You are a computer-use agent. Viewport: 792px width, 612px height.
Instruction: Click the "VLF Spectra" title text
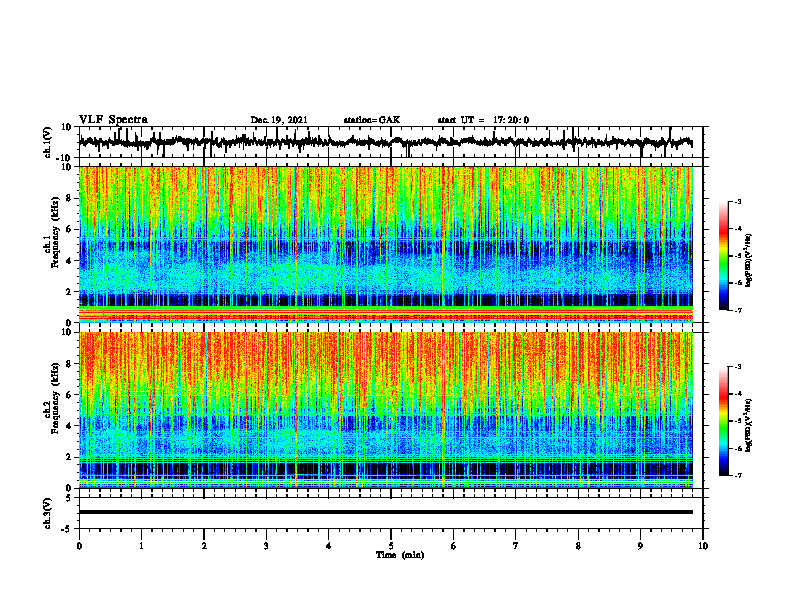click(113, 120)
